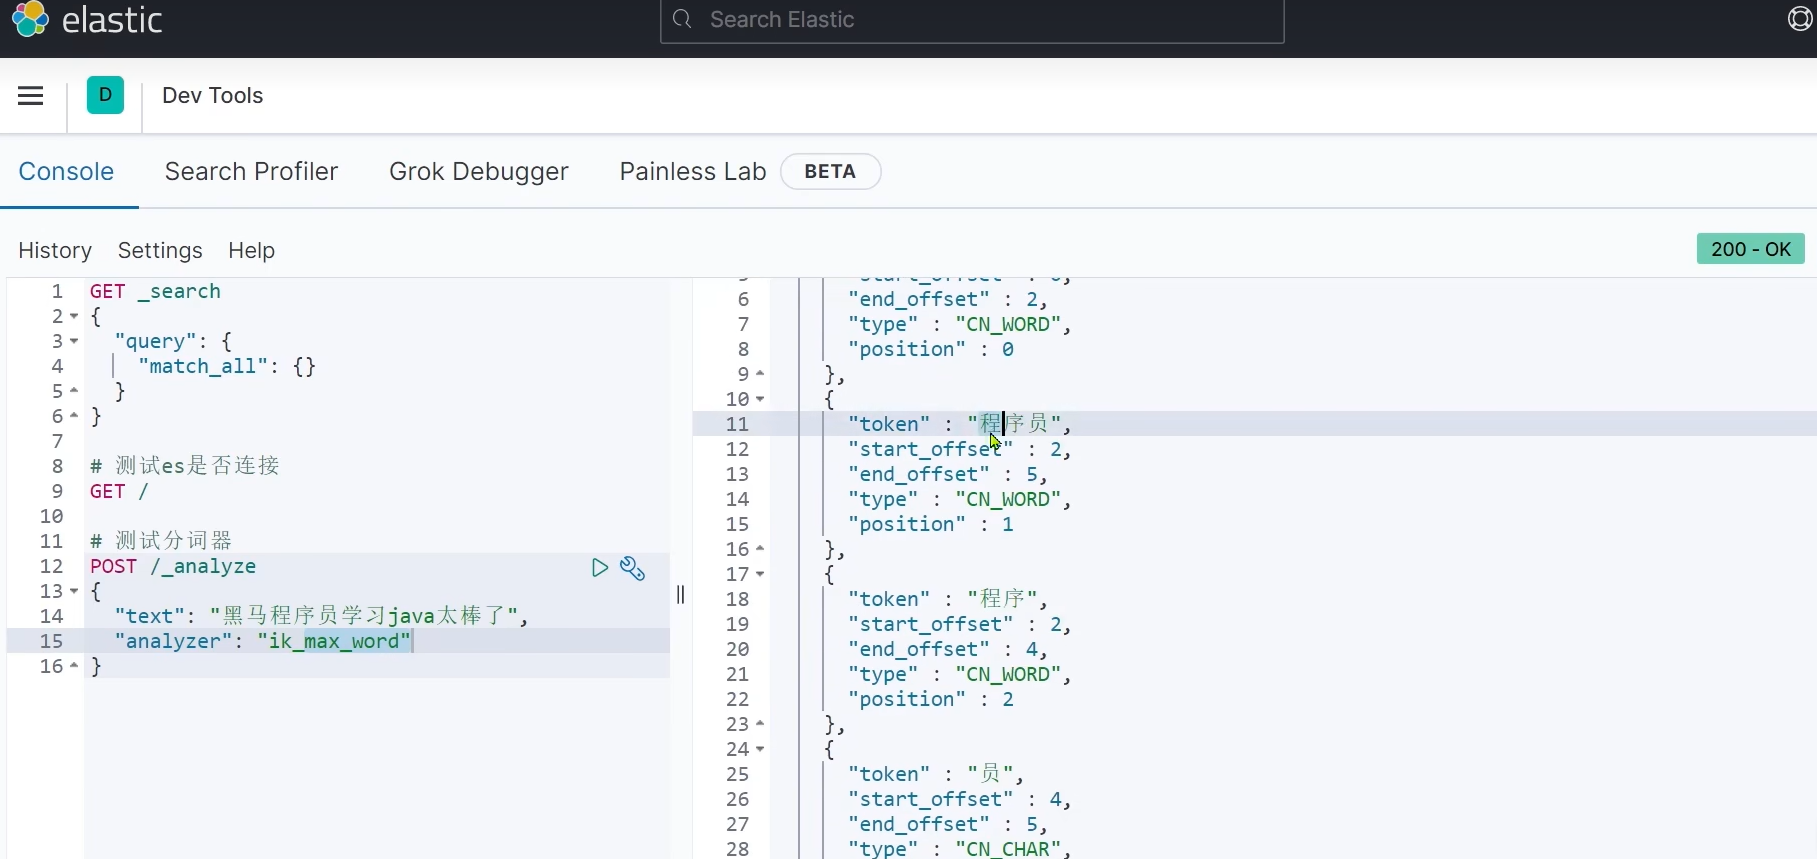Collapse the block at request editor line 2
1817x859 pixels.
point(74,317)
